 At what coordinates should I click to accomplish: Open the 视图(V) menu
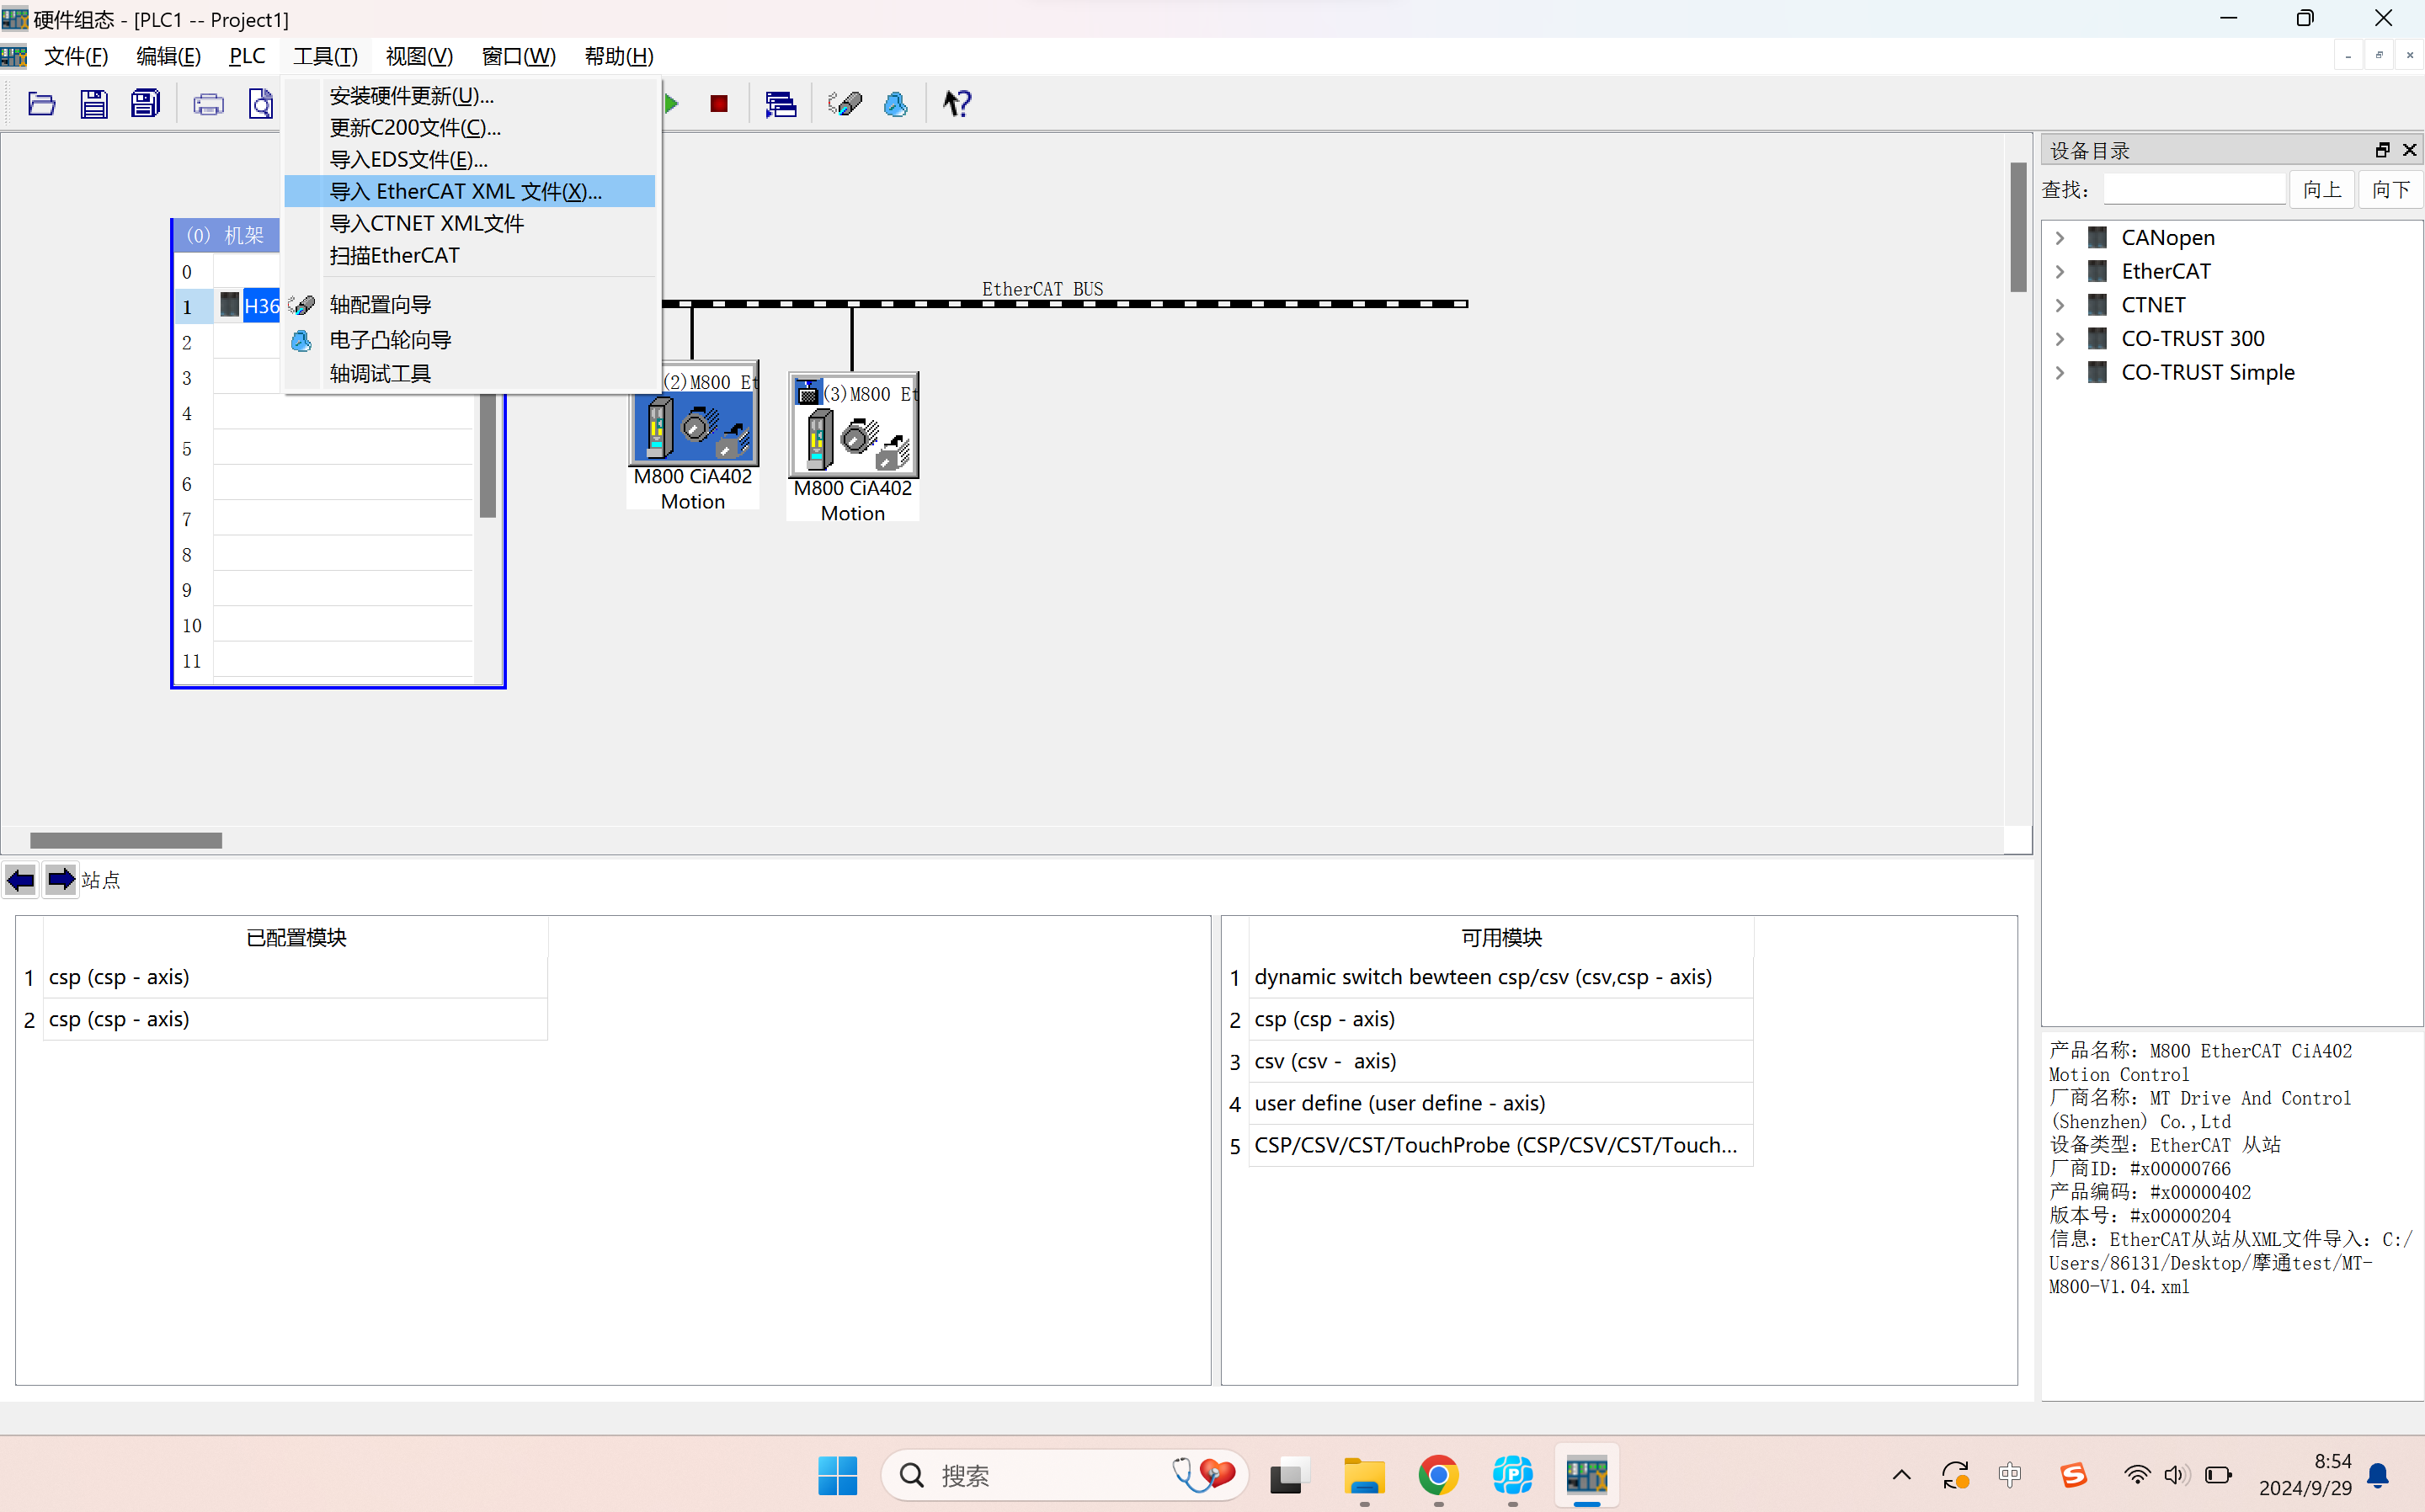419,56
